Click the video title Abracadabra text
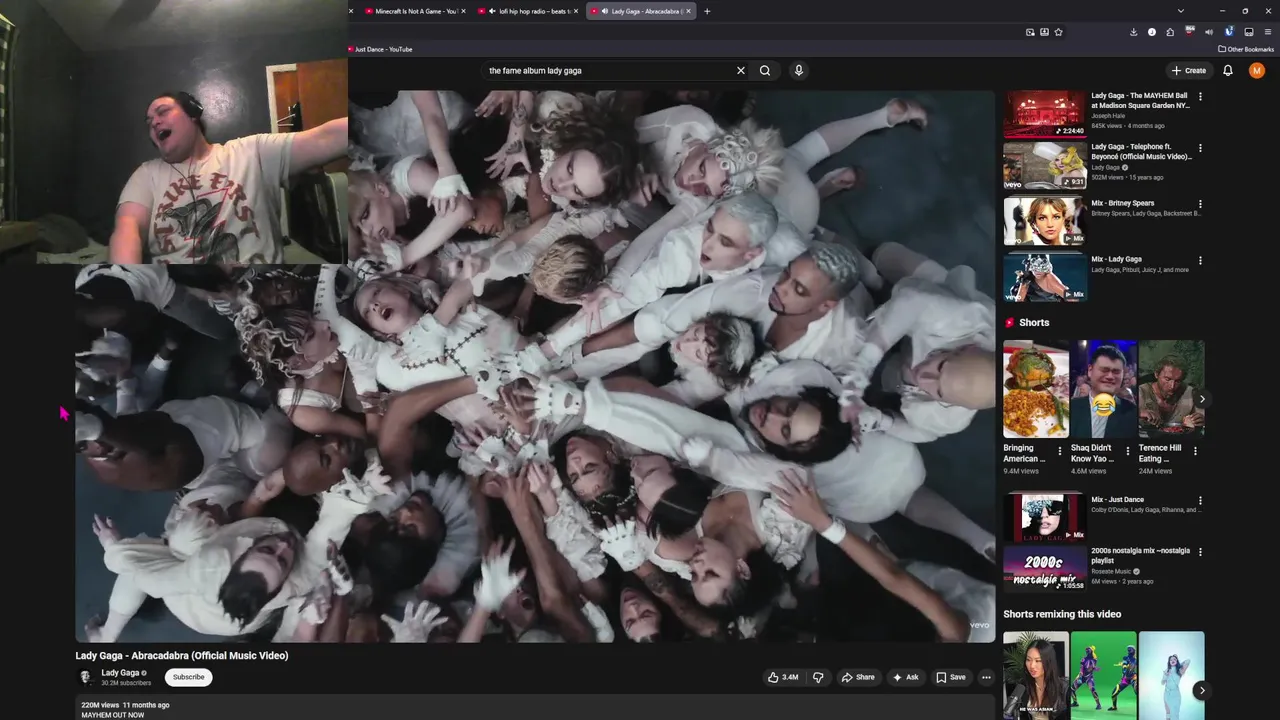The width and height of the screenshot is (1280, 720). [x=182, y=656]
